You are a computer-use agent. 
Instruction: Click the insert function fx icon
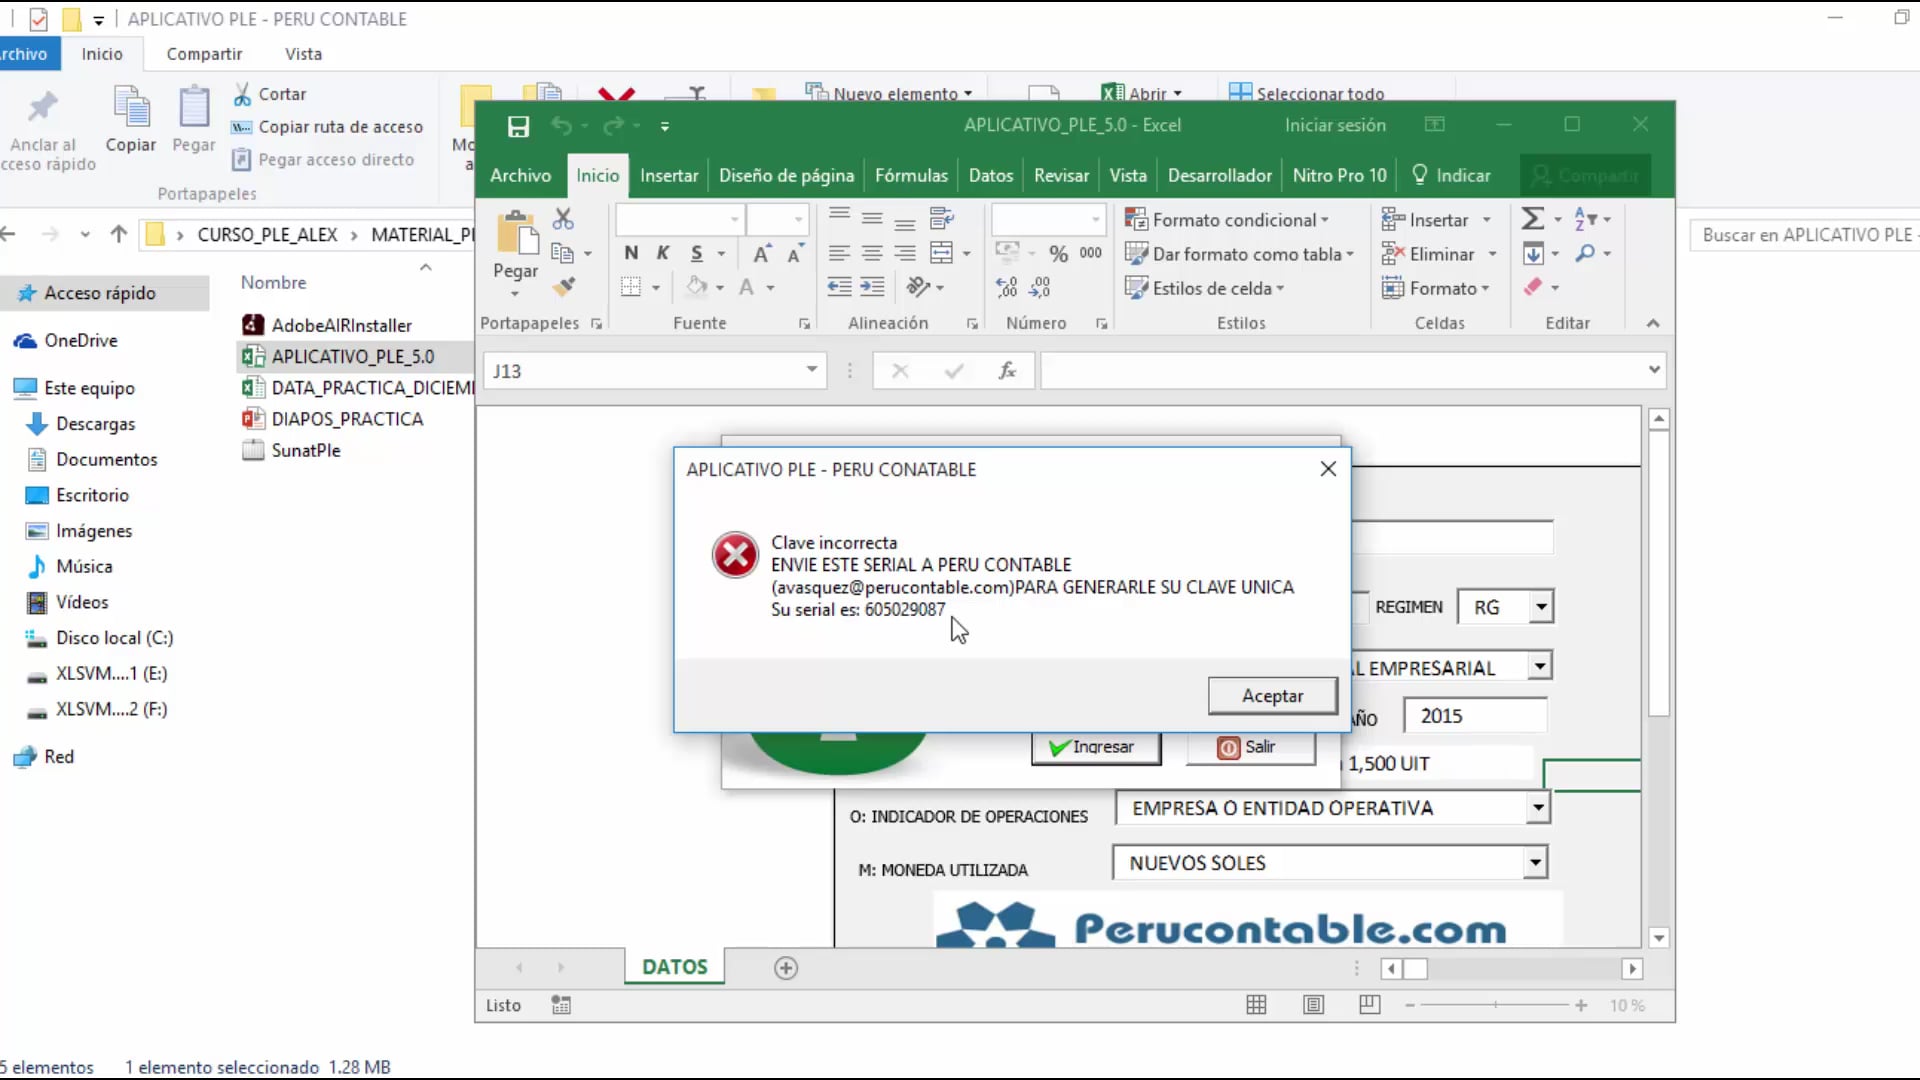tap(1007, 371)
